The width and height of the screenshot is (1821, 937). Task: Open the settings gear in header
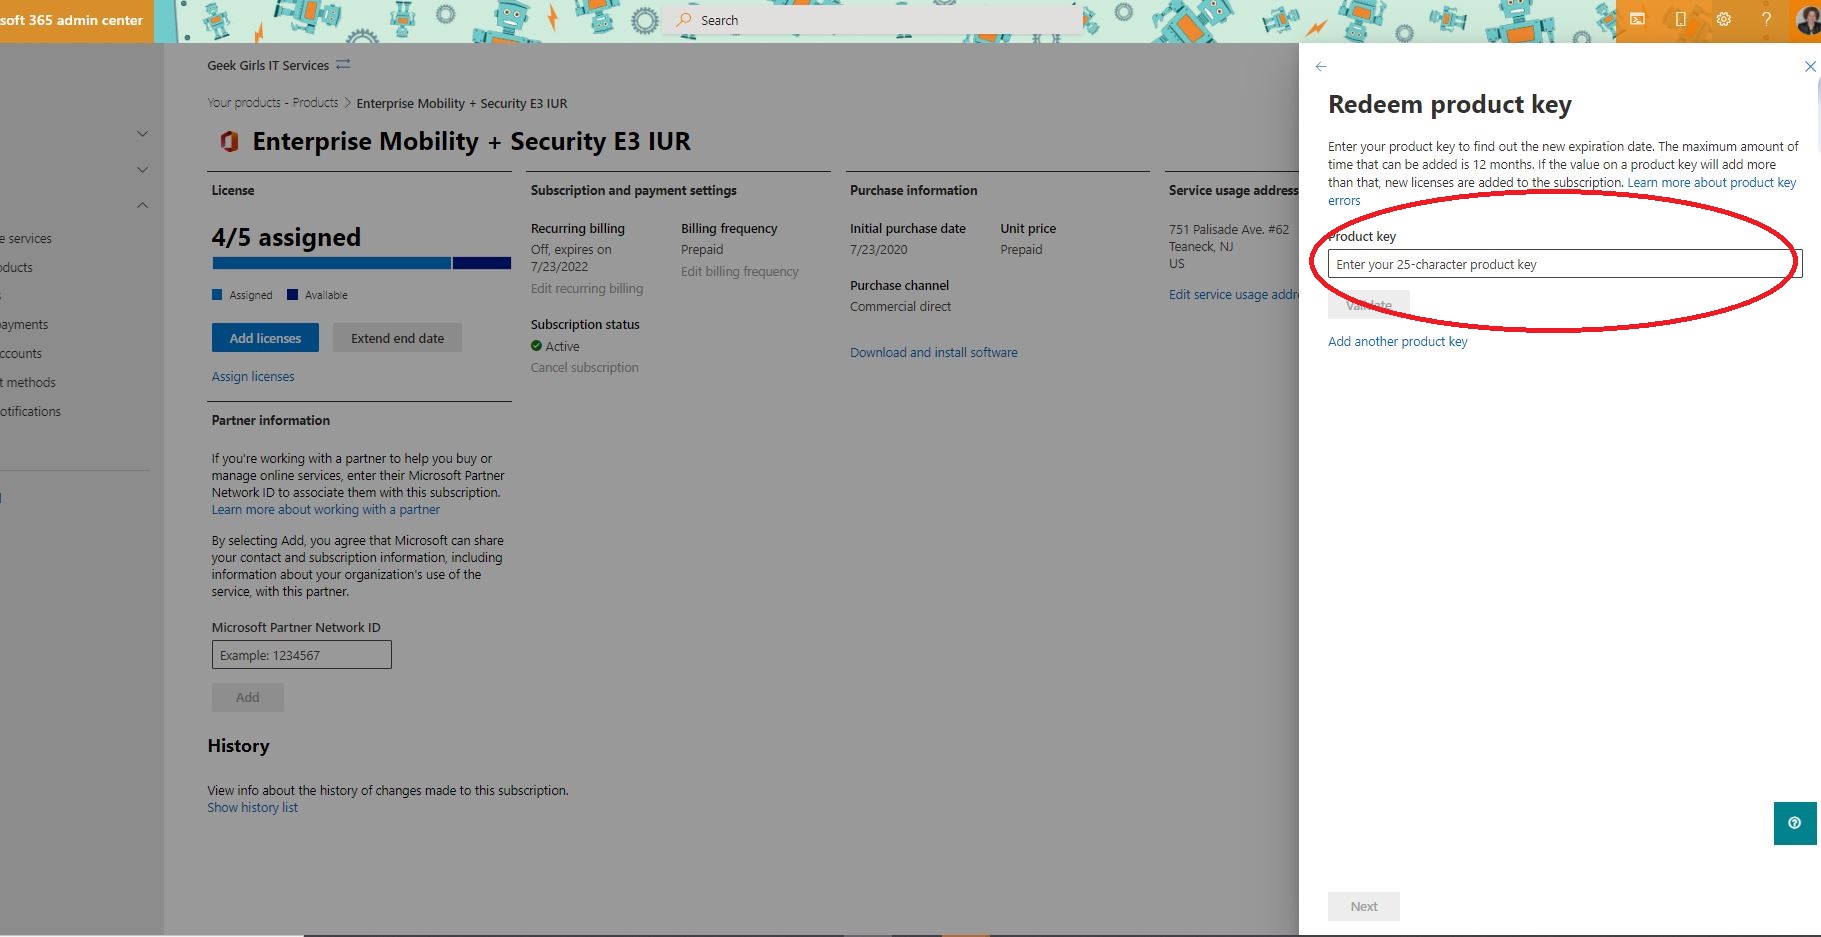coord(1723,20)
